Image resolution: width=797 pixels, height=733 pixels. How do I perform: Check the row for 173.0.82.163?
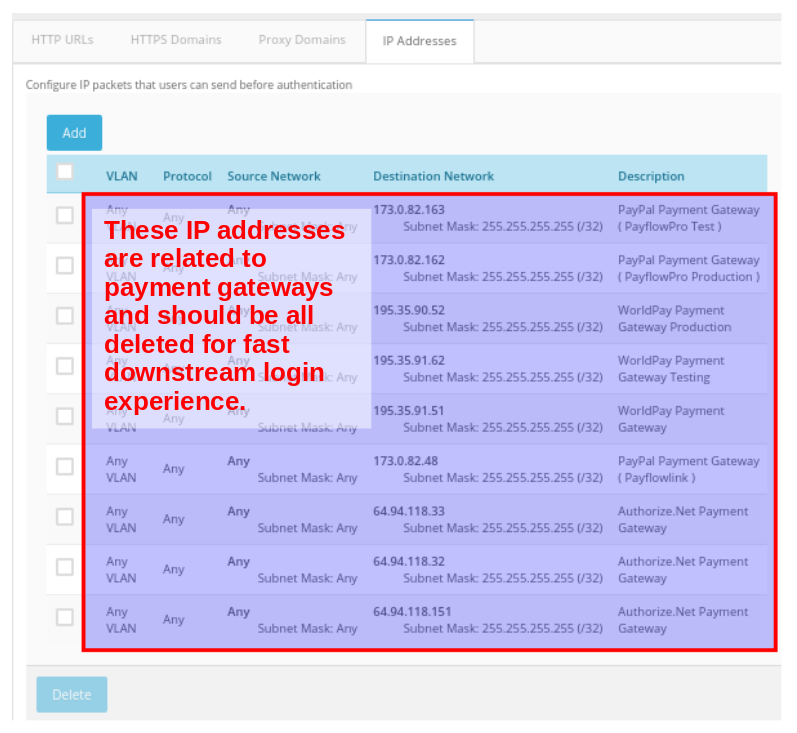click(x=65, y=215)
